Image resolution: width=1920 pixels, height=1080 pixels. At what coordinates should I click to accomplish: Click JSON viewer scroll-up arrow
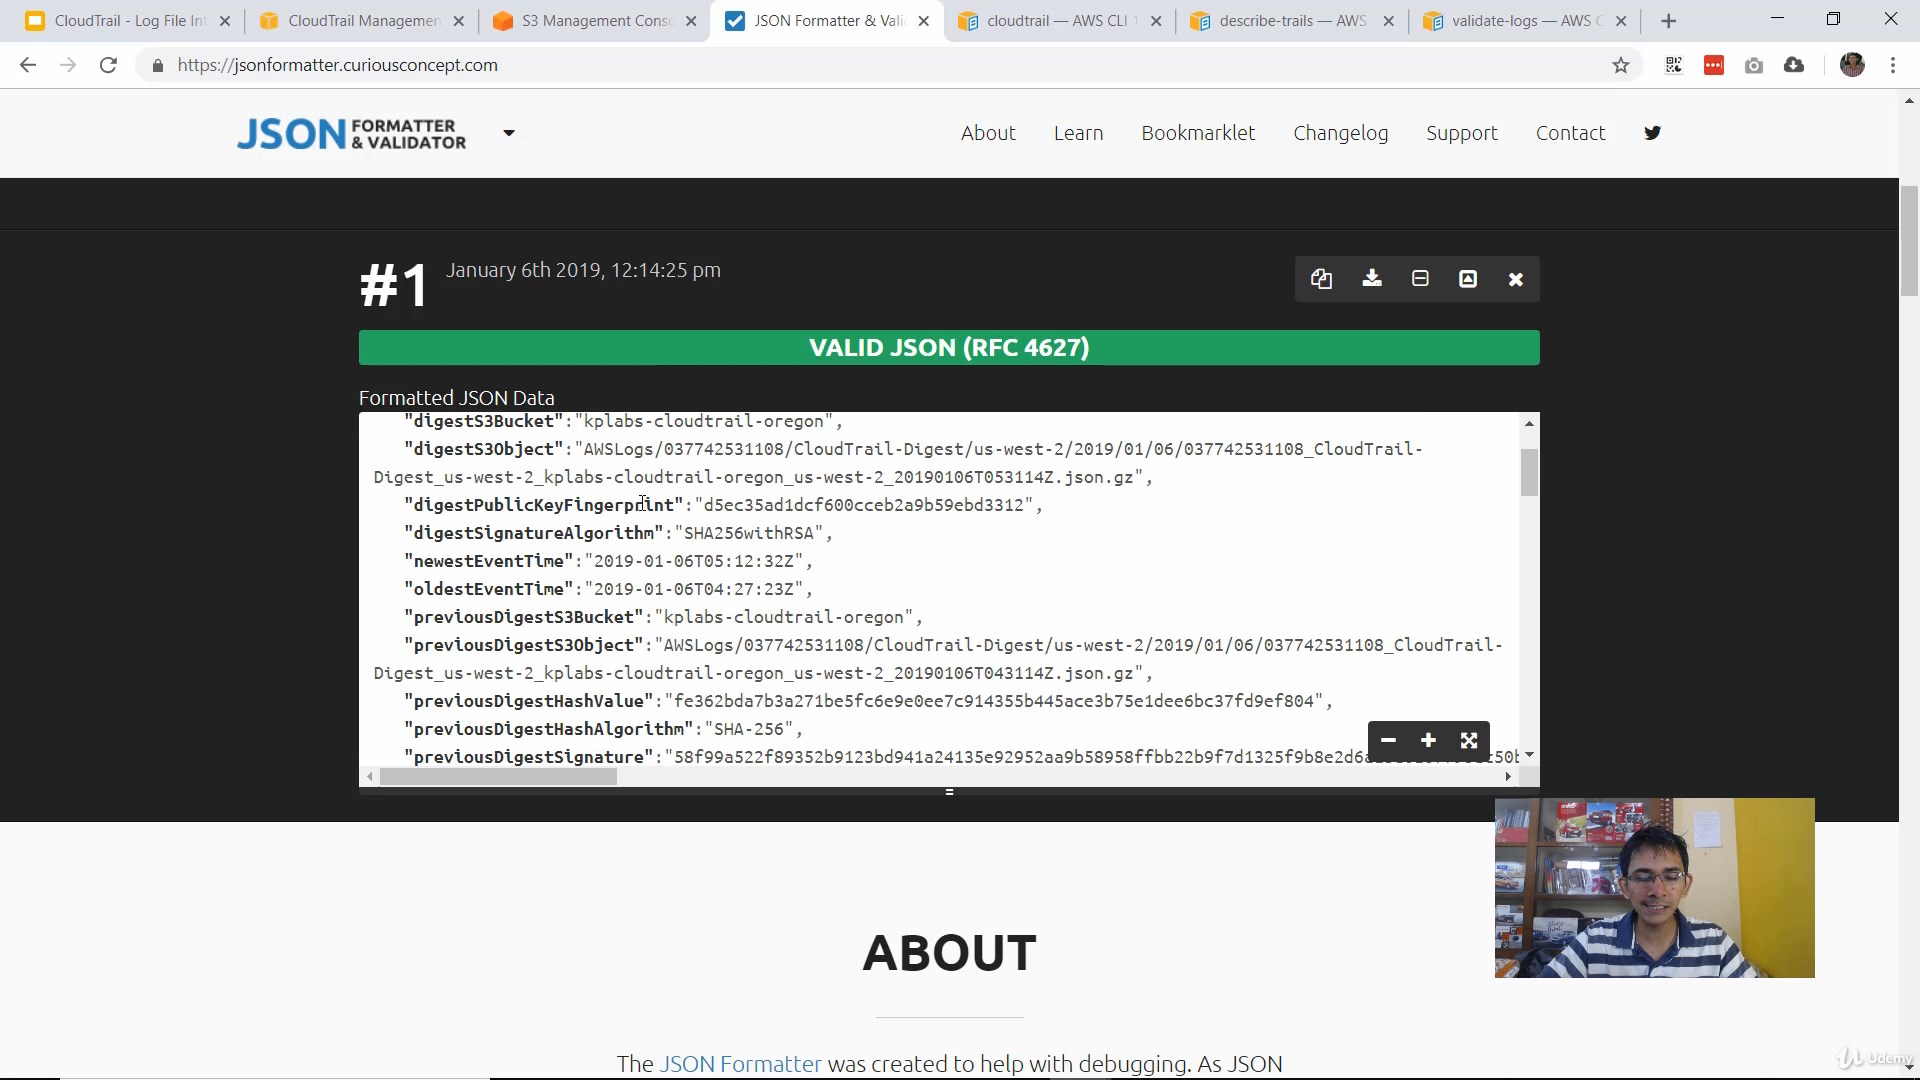click(x=1529, y=424)
